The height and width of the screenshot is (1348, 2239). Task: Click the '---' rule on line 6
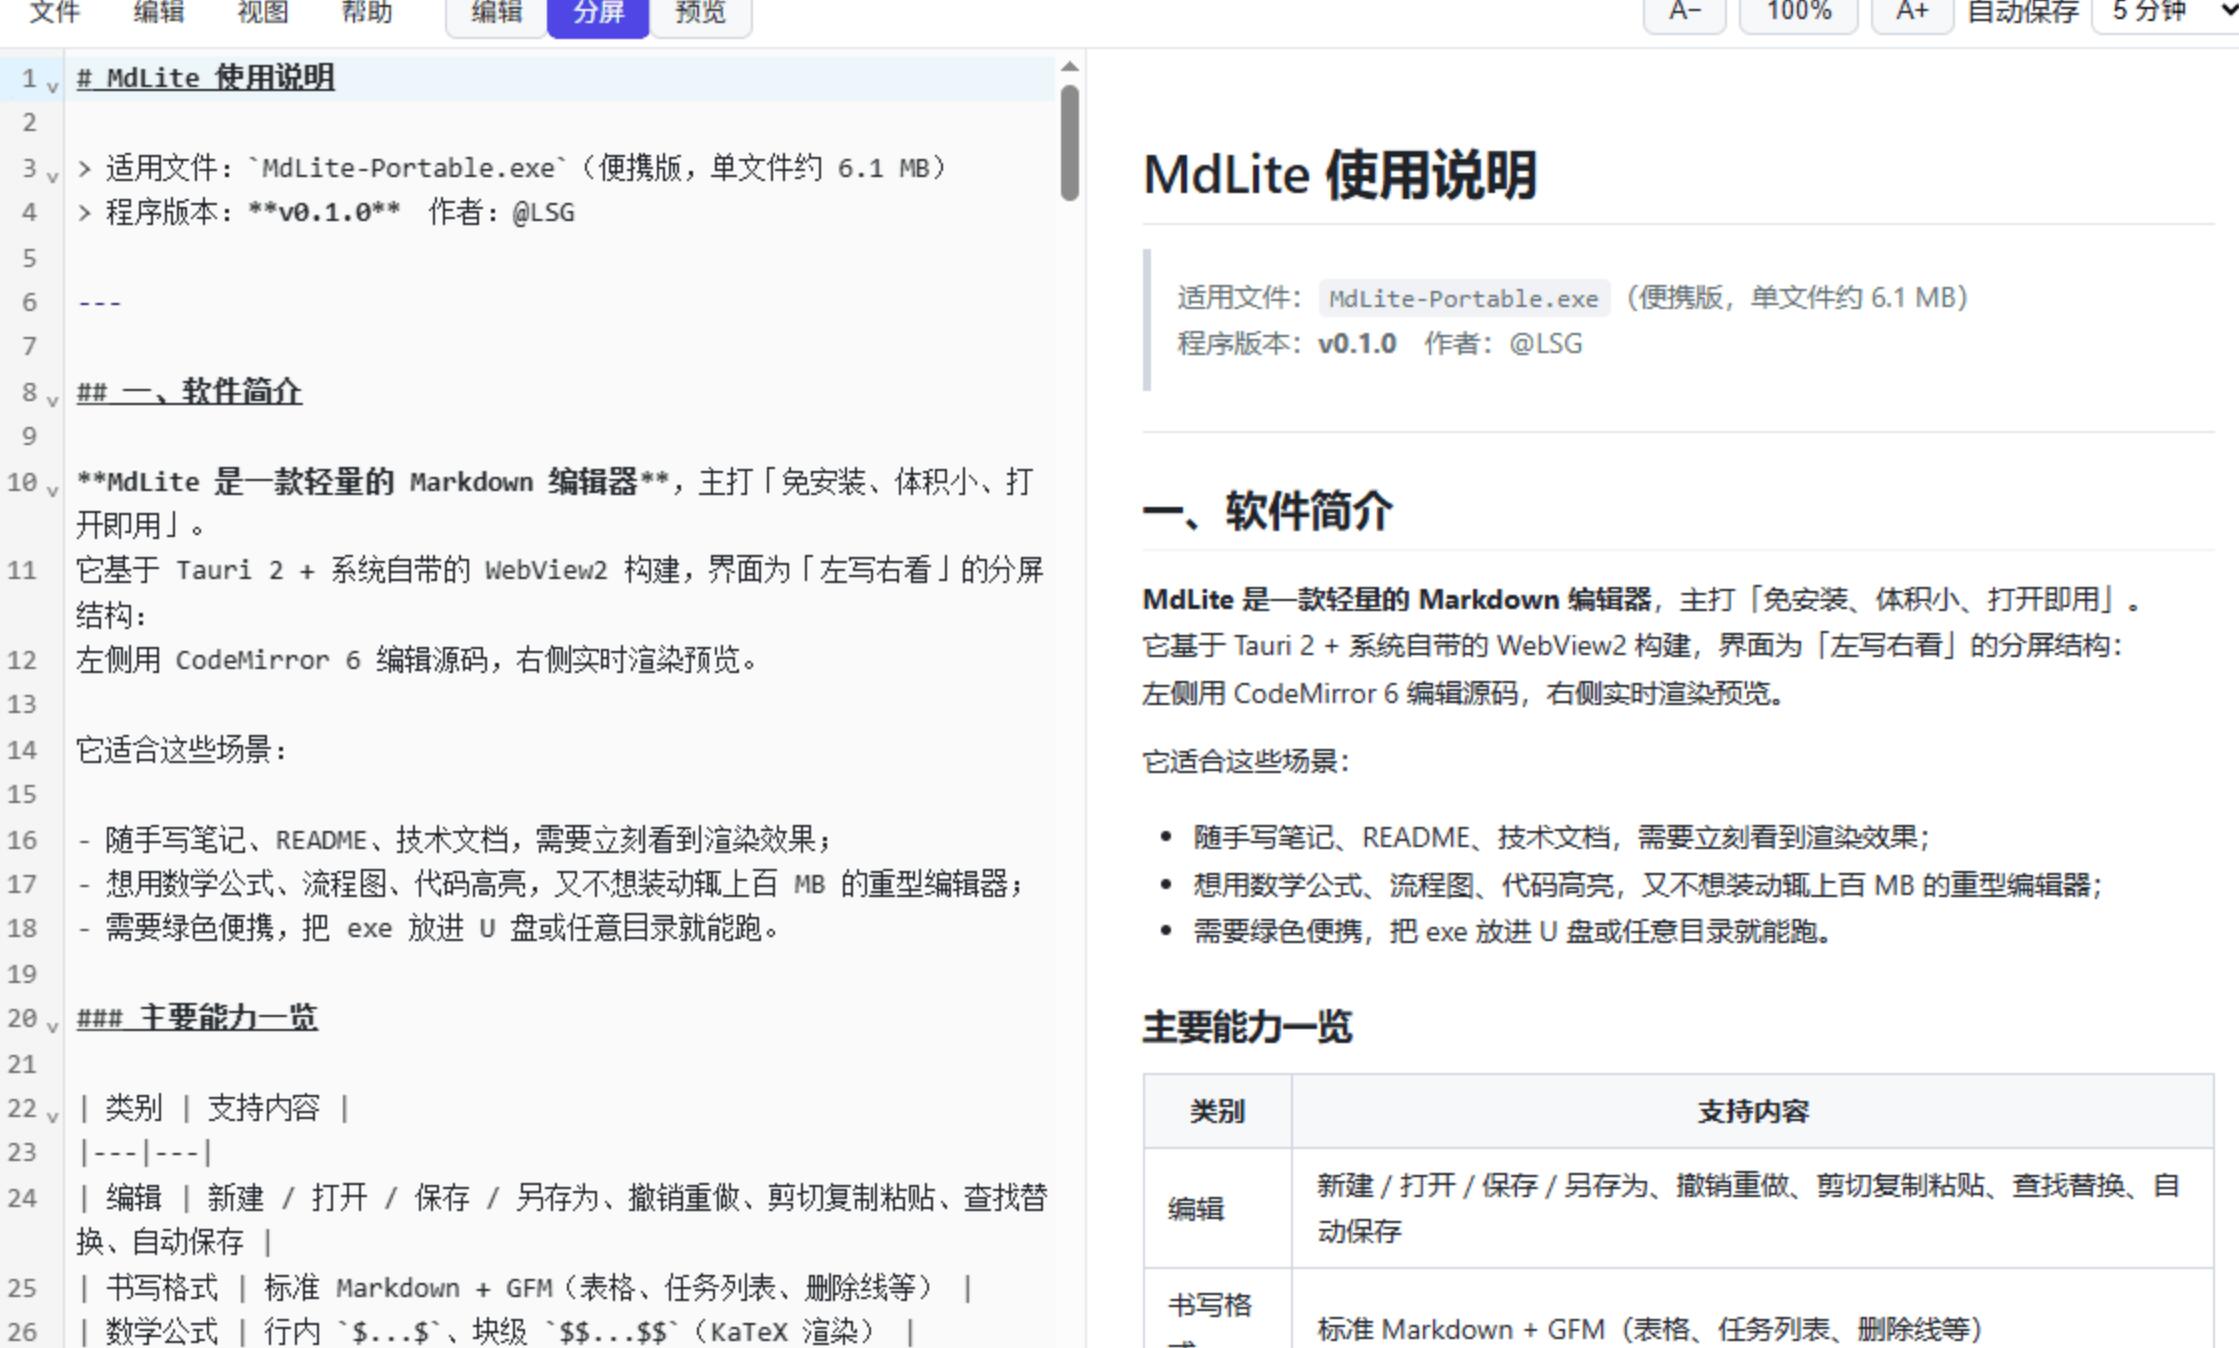99,302
